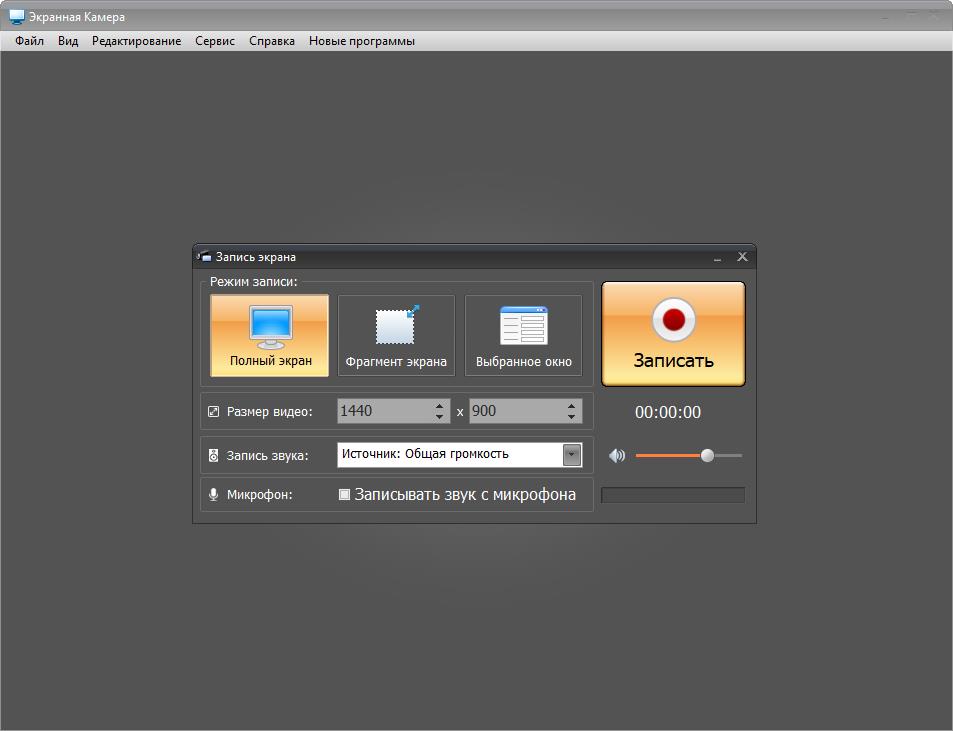Open the Редактирование menu

[137, 41]
